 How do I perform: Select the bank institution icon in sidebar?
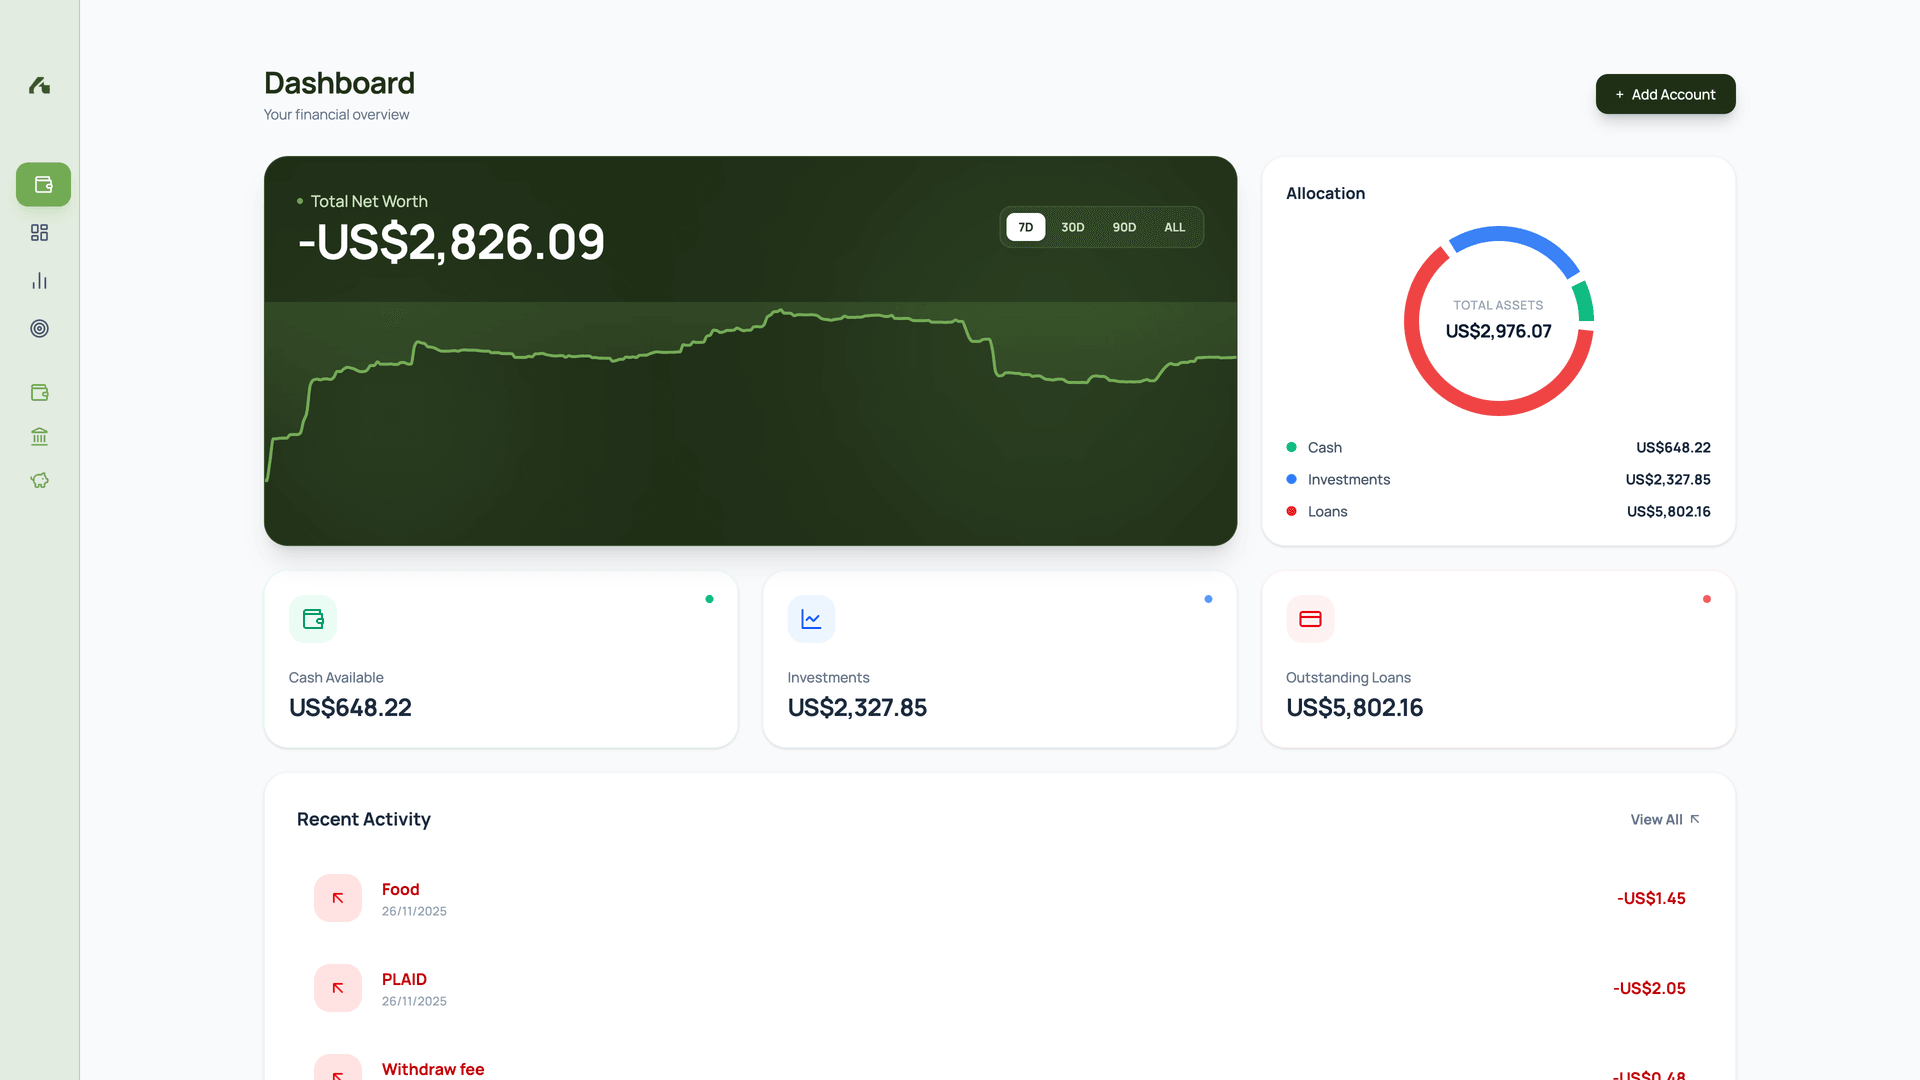click(39, 436)
